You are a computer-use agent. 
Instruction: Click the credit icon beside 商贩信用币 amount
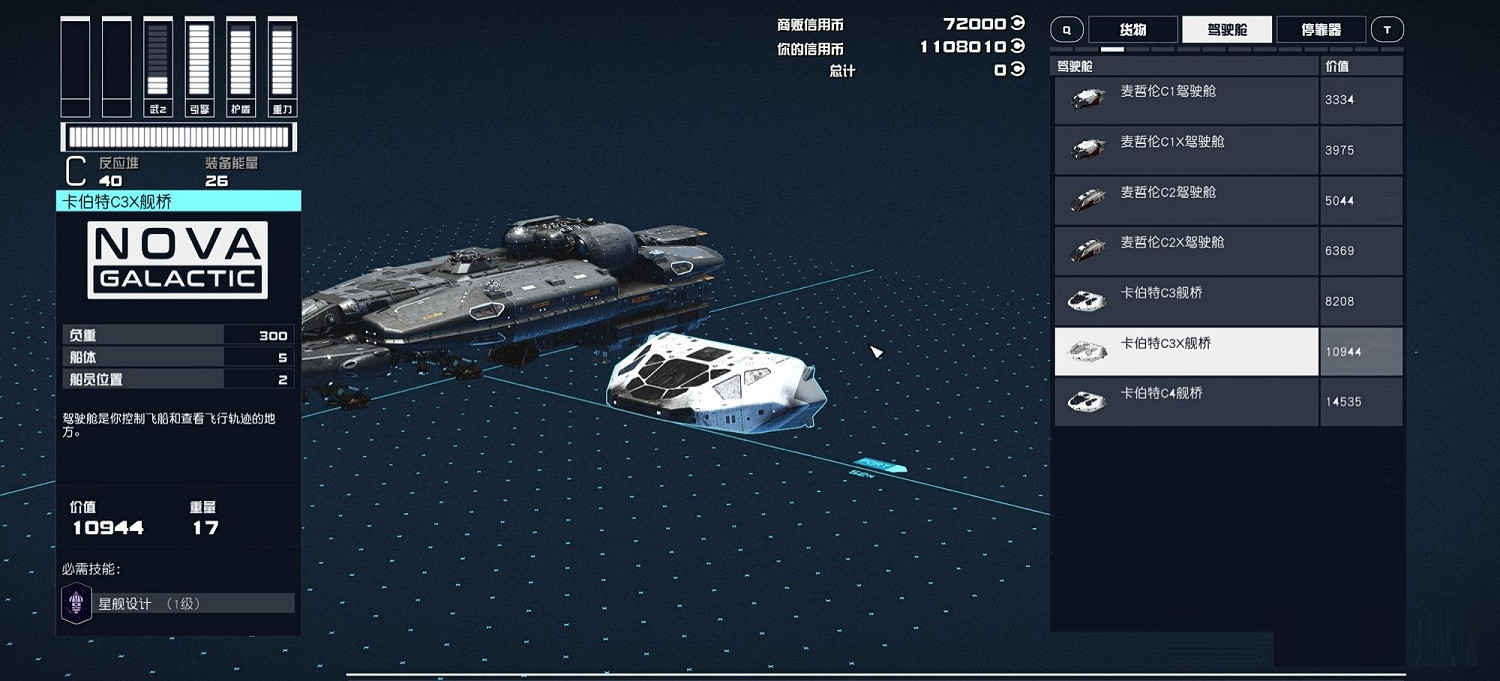(1018, 24)
